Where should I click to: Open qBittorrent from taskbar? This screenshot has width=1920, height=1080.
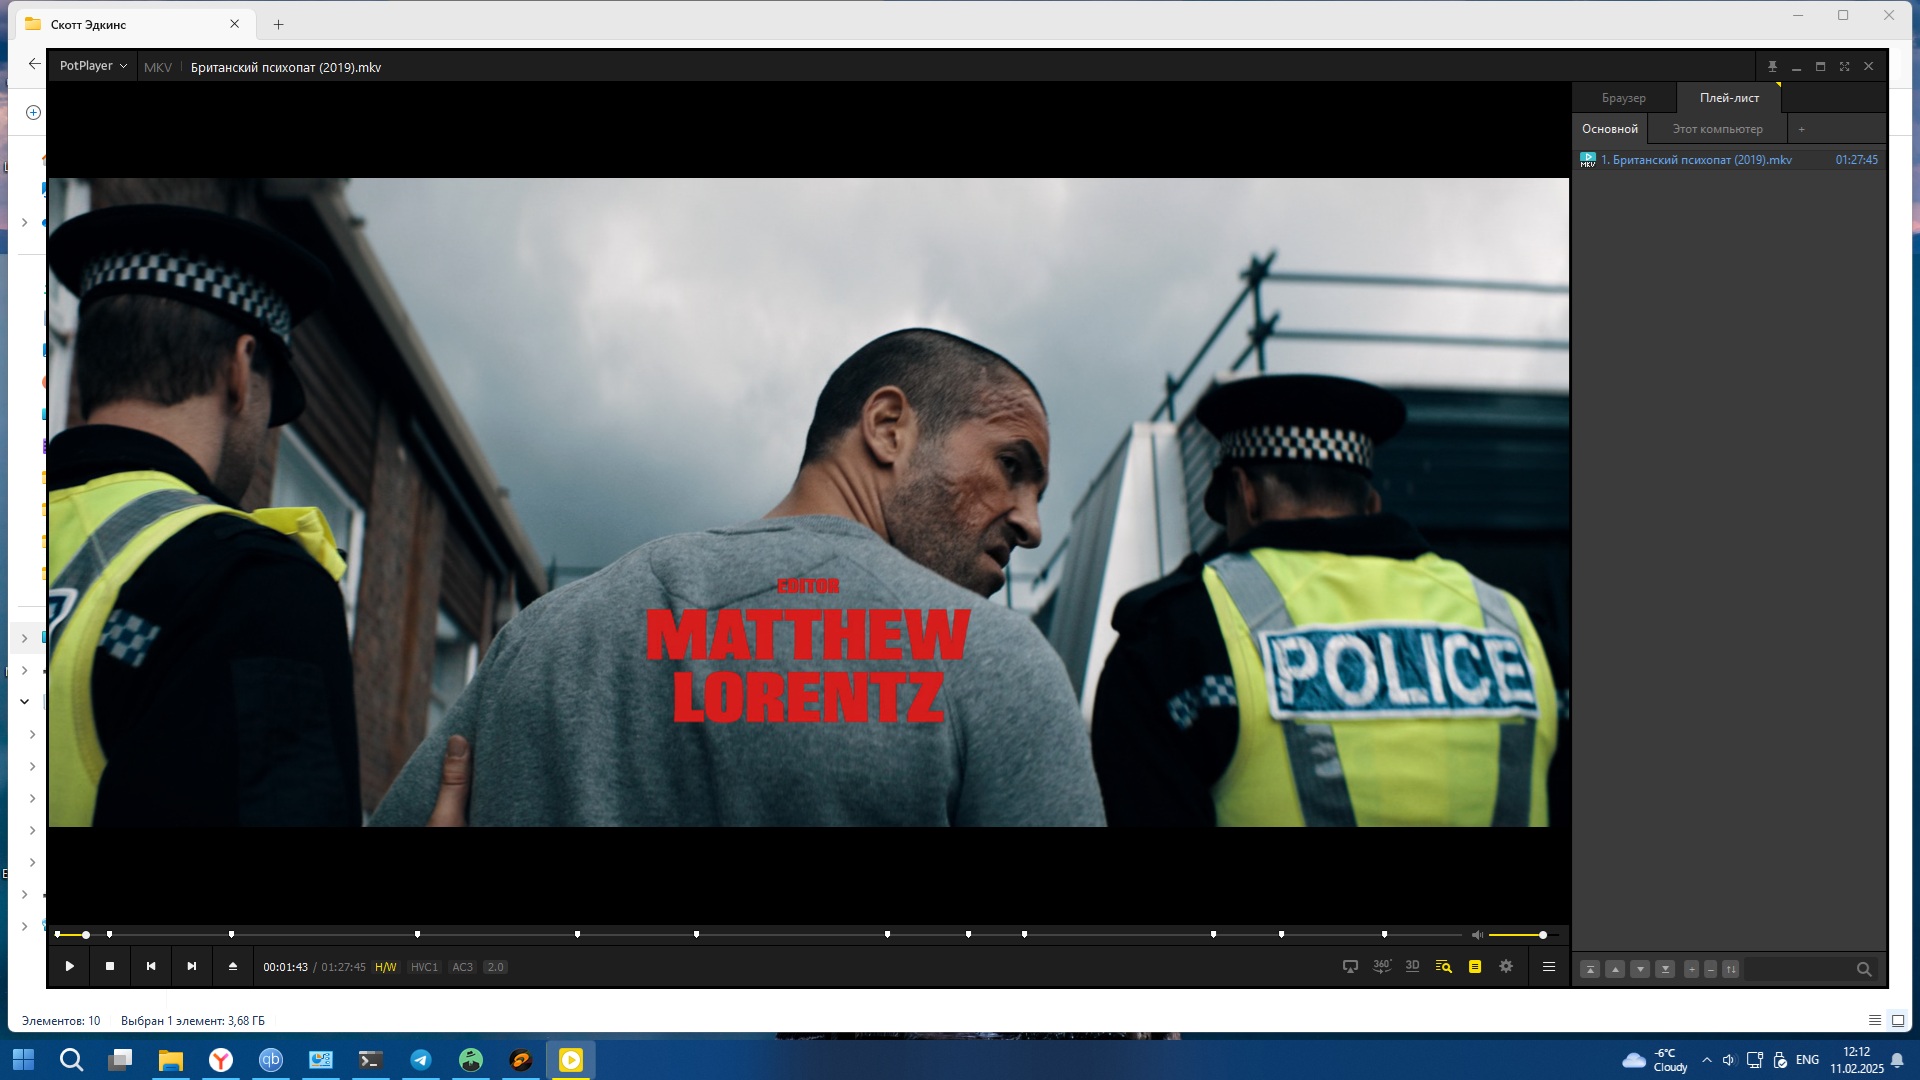pyautogui.click(x=271, y=1060)
